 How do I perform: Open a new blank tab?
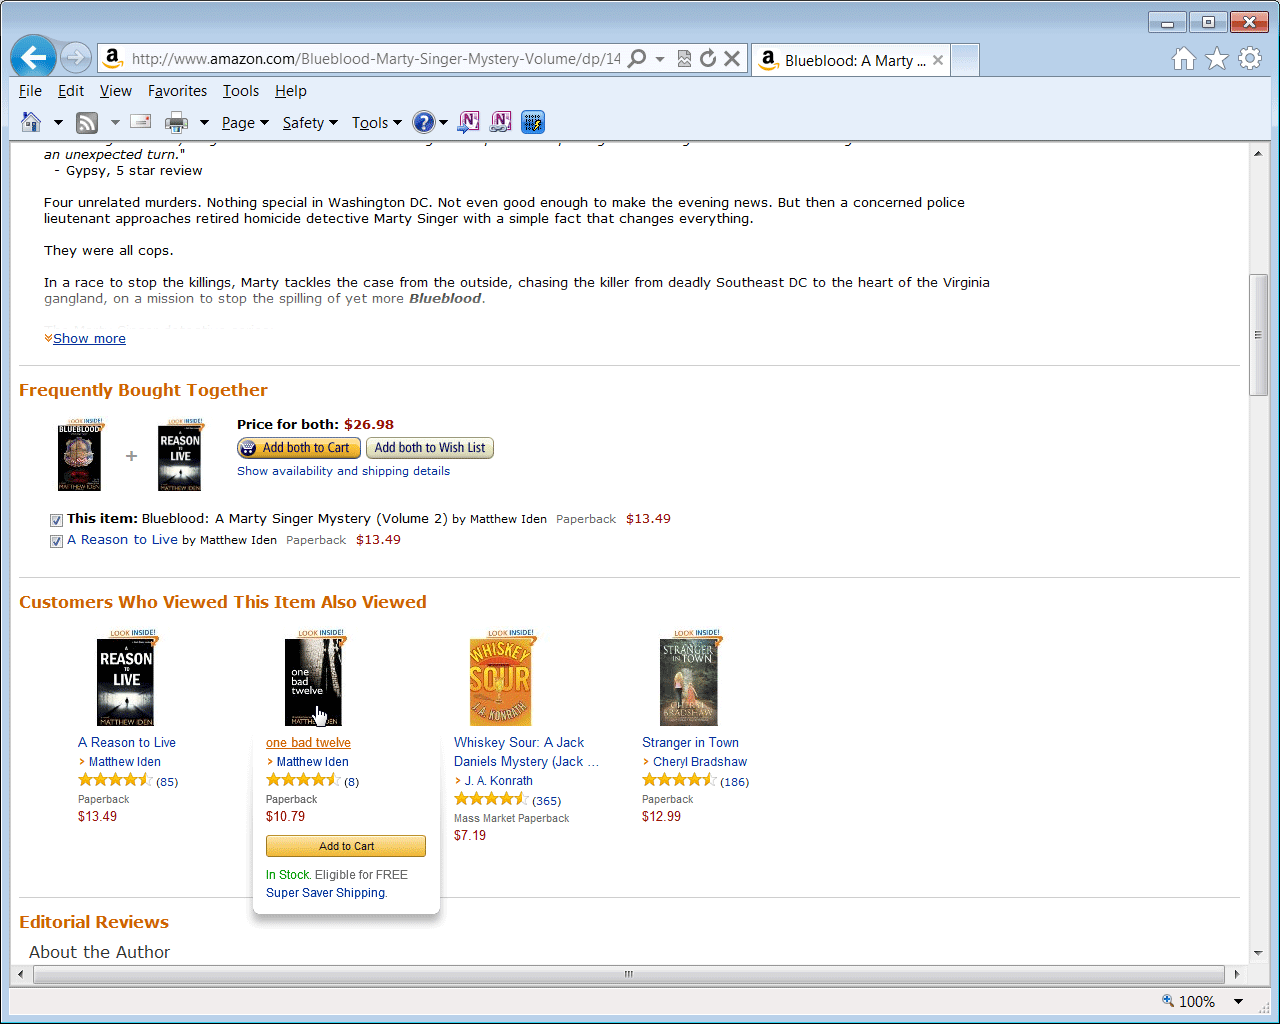tap(964, 60)
